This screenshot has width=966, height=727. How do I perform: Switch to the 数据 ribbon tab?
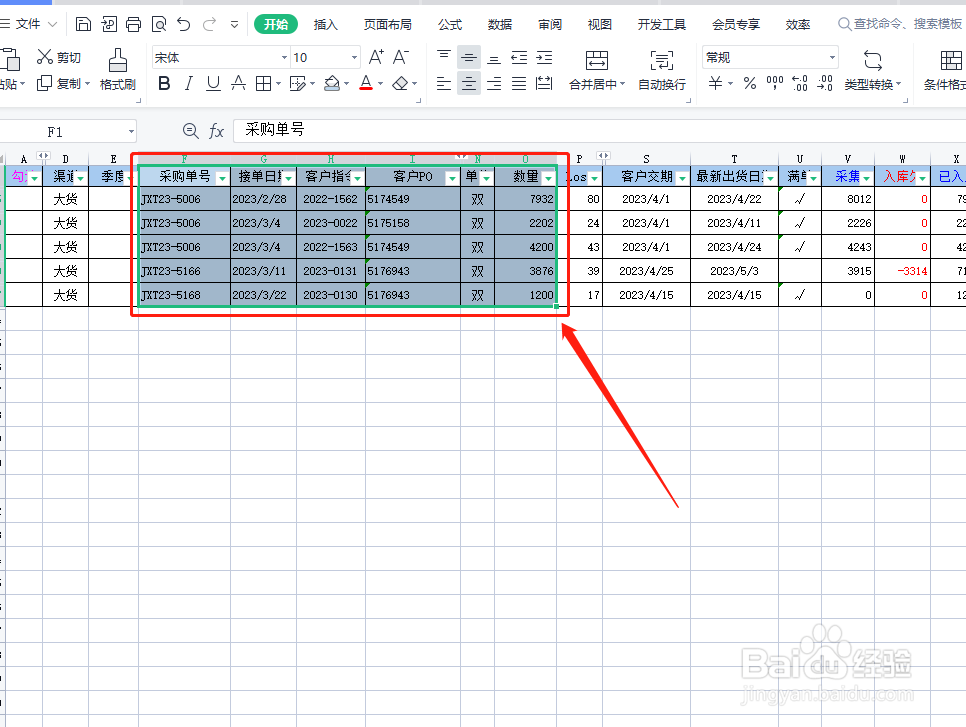point(499,24)
